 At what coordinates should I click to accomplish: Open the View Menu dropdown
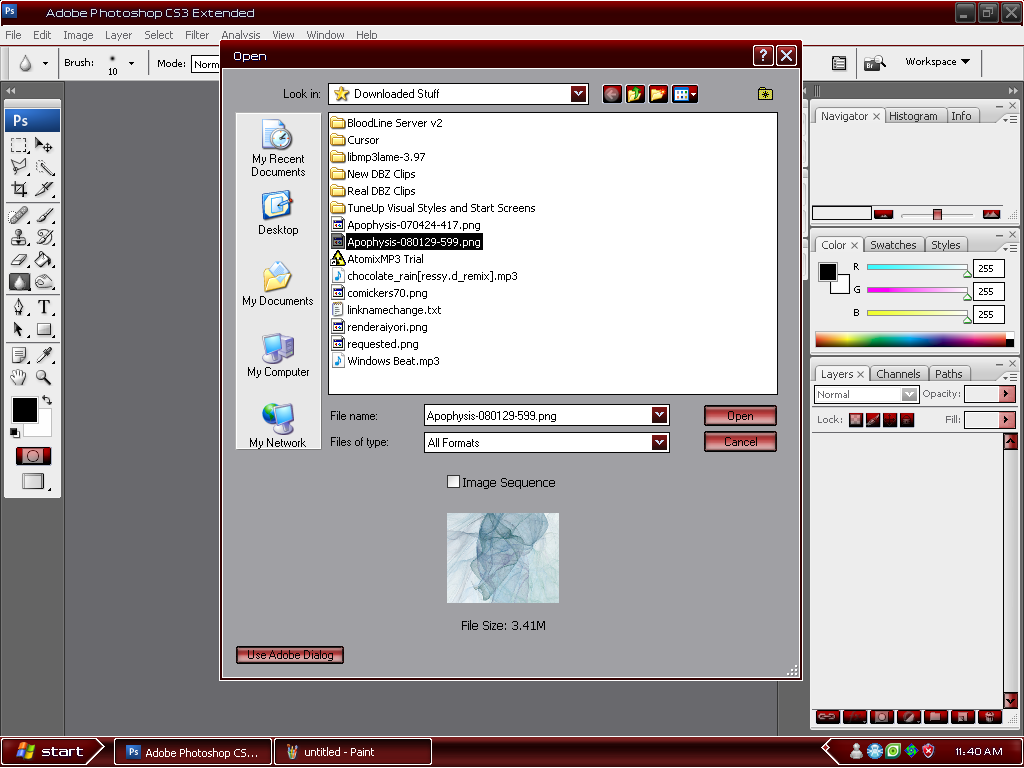(685, 94)
